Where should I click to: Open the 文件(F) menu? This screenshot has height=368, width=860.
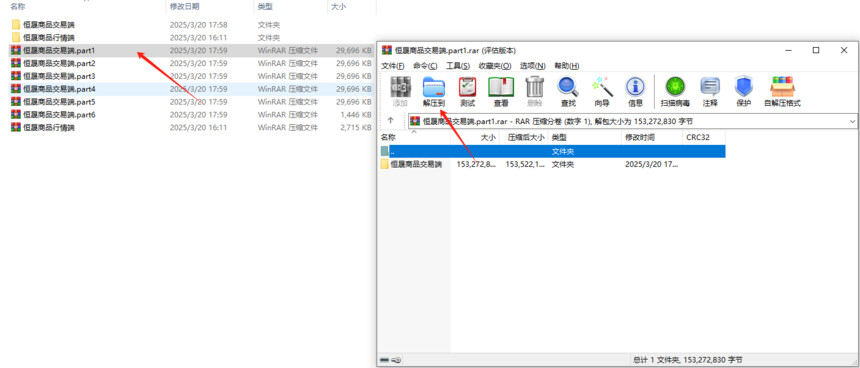(x=393, y=66)
